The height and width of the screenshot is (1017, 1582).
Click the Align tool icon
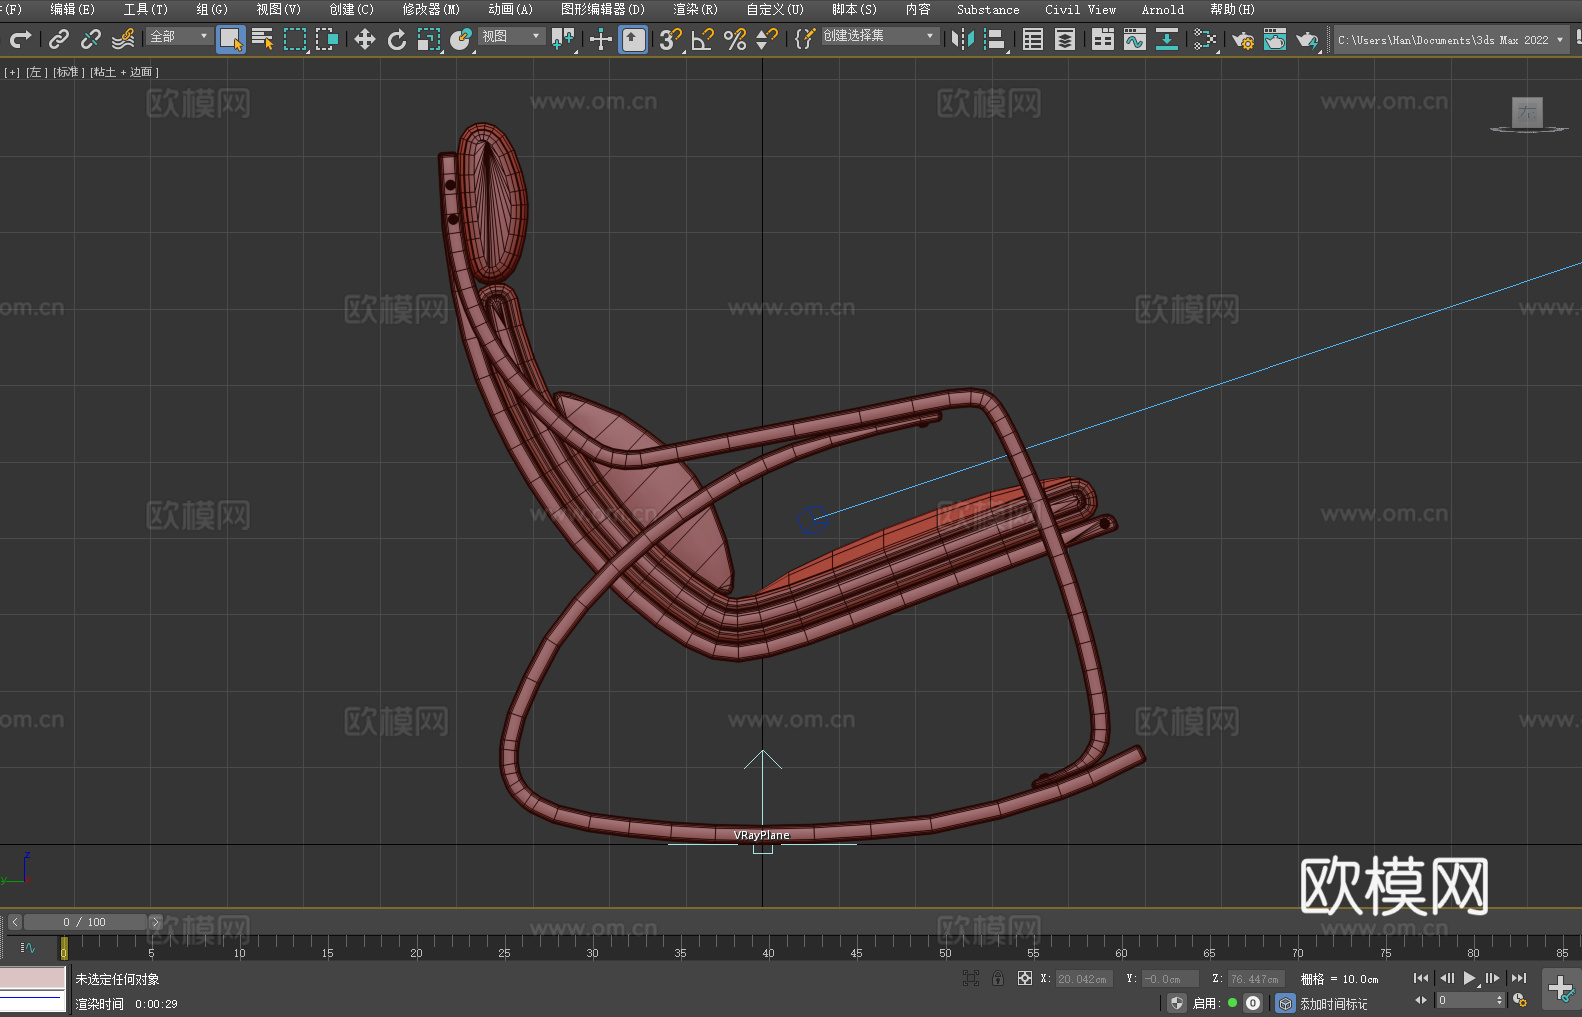pyautogui.click(x=995, y=39)
